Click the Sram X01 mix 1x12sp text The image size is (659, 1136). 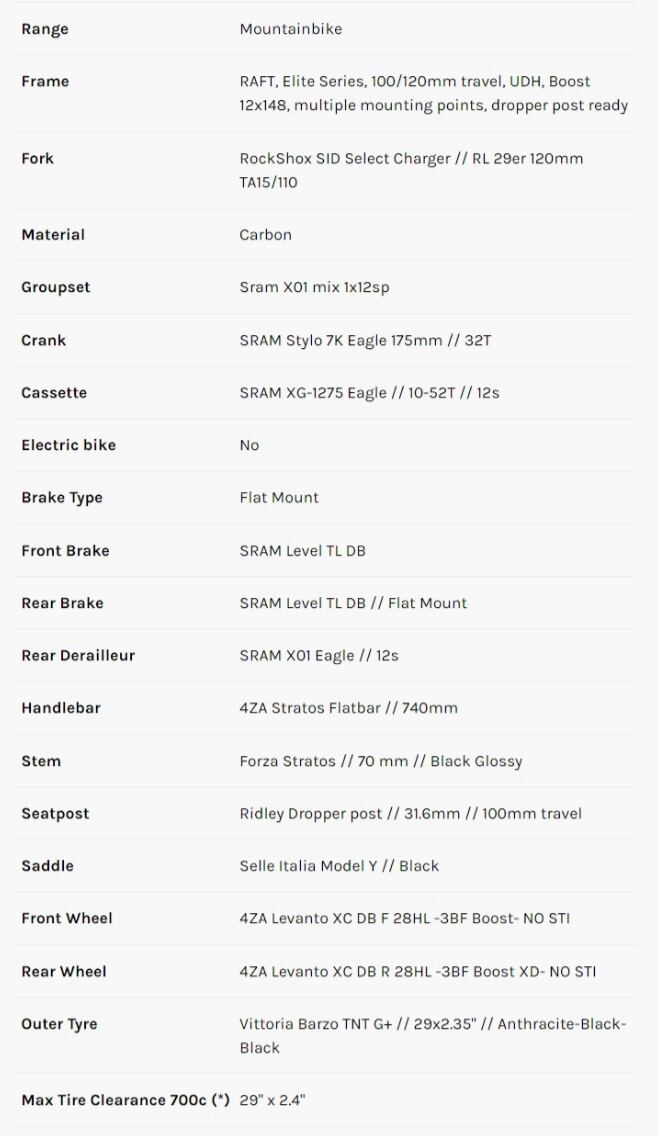point(314,287)
